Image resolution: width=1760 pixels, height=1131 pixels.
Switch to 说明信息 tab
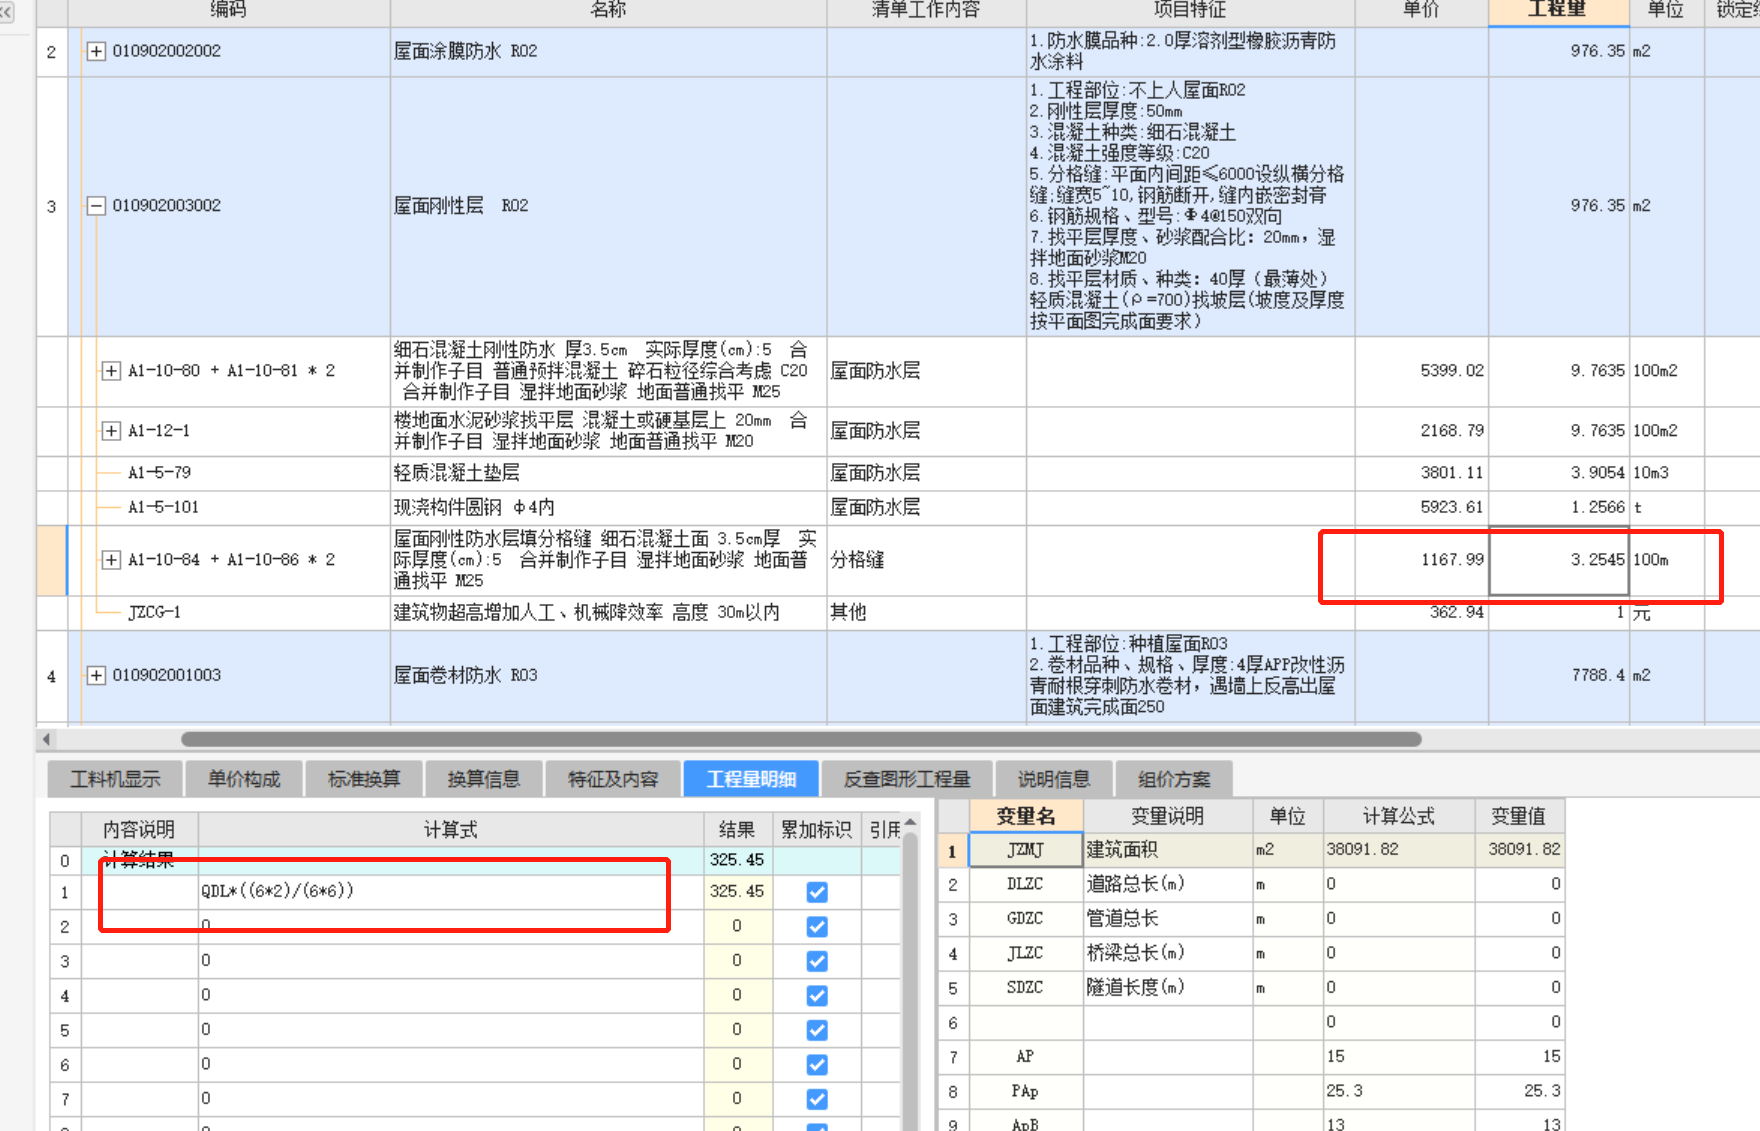click(x=1054, y=779)
